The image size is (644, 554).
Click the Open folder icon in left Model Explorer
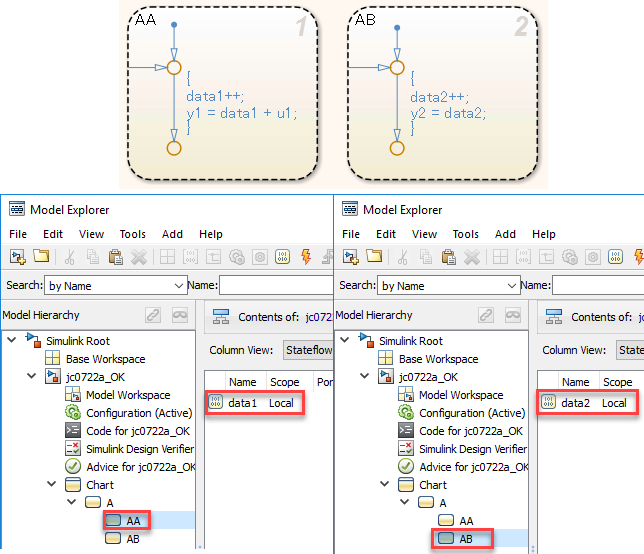(41, 257)
